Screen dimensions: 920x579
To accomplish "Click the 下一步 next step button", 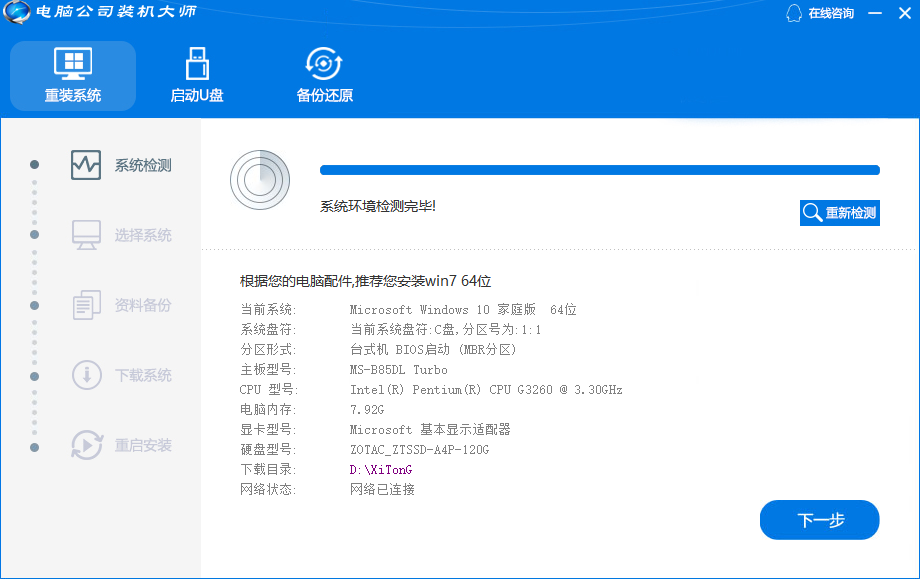I will (x=820, y=520).
